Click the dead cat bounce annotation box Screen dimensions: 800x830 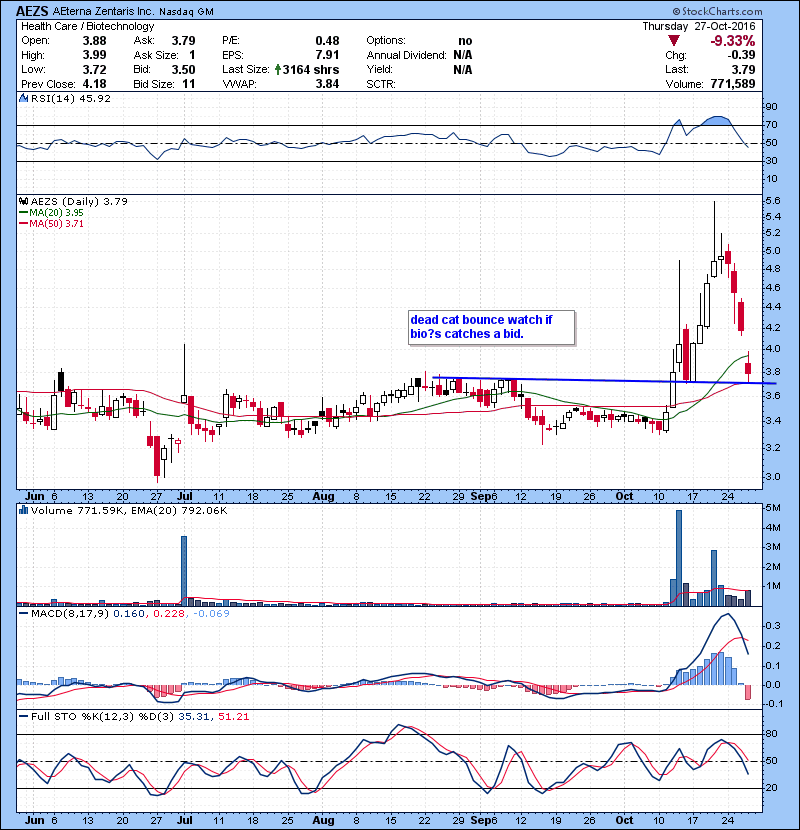(491, 328)
